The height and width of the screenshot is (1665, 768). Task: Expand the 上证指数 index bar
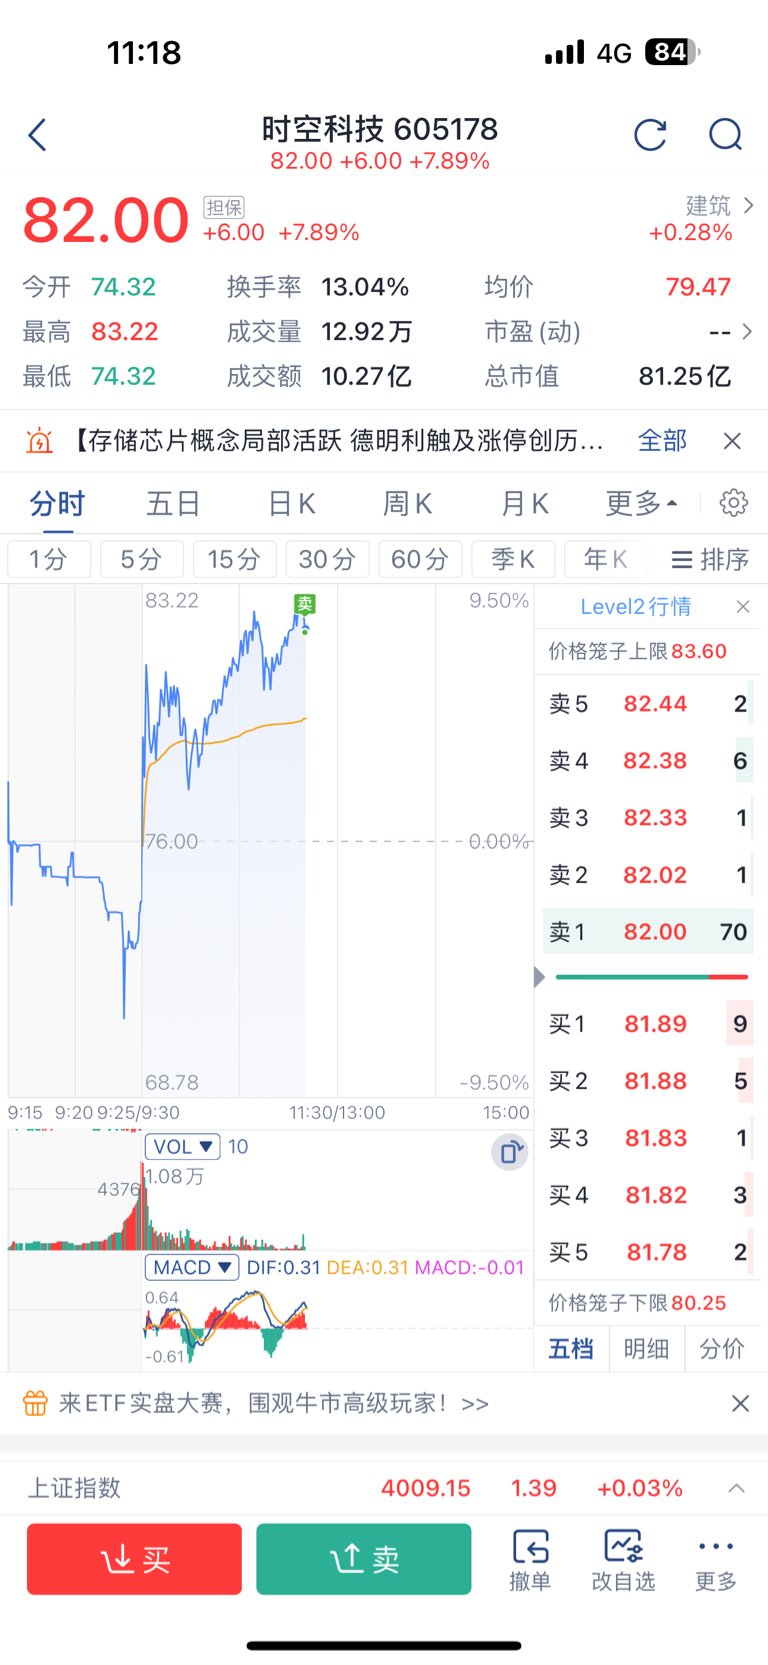[736, 1488]
